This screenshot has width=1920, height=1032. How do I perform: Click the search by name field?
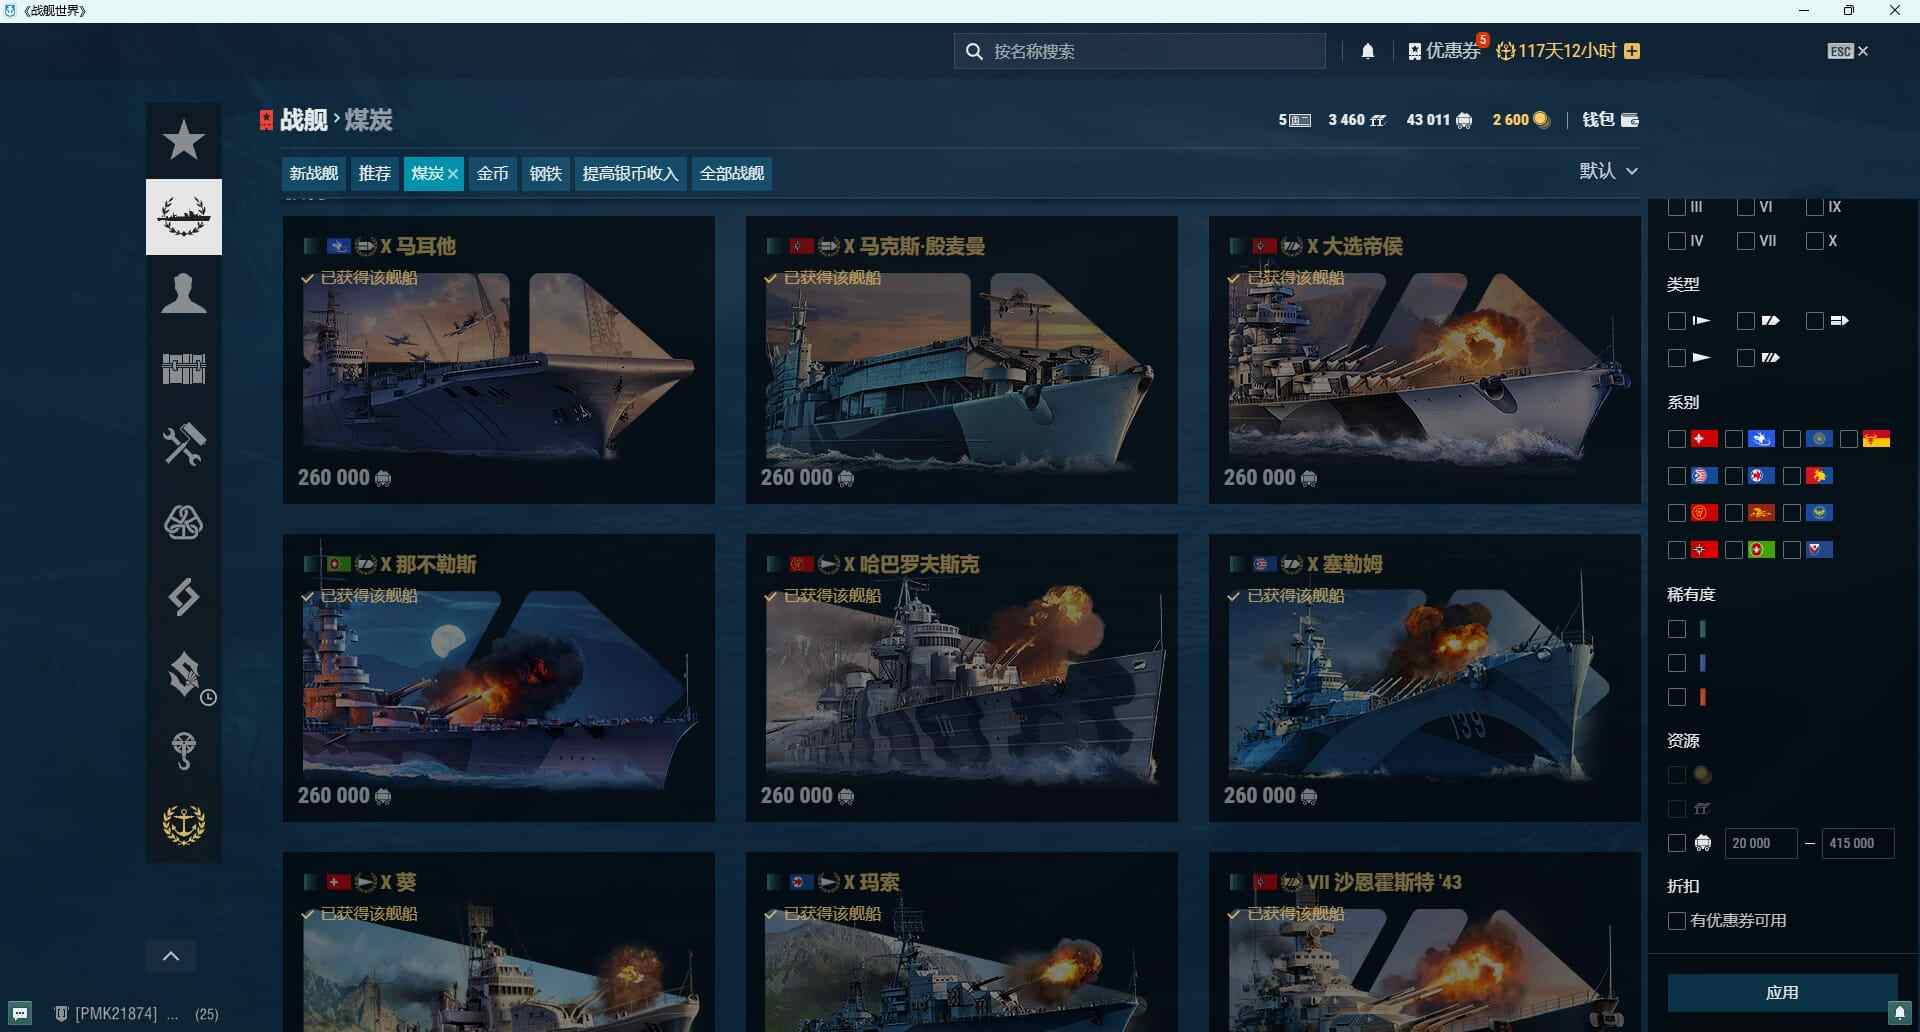coord(1140,51)
